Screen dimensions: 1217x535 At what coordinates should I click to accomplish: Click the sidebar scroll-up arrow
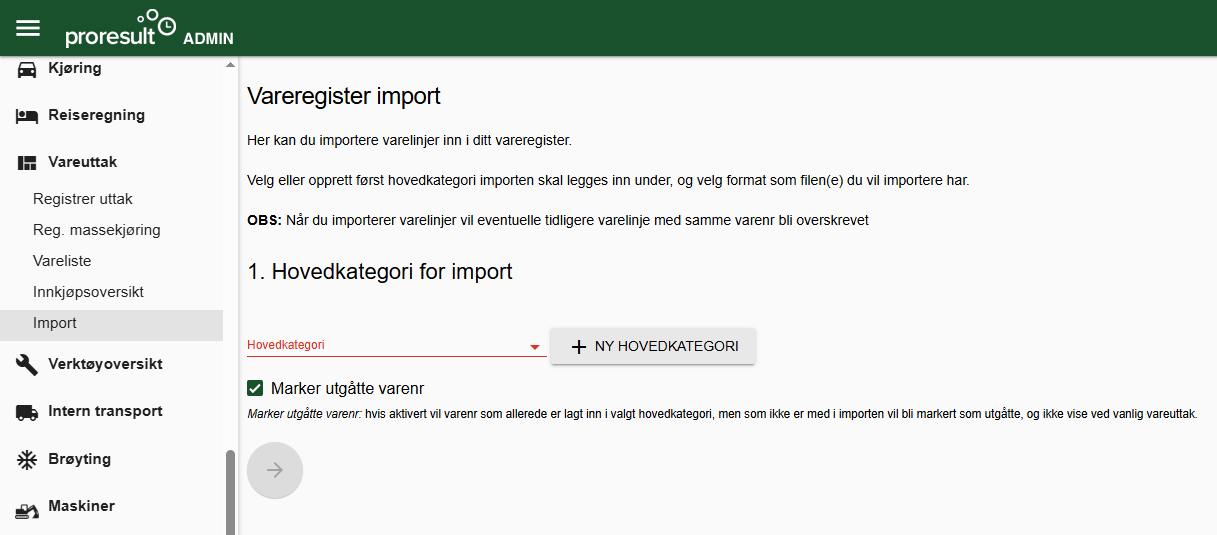231,65
